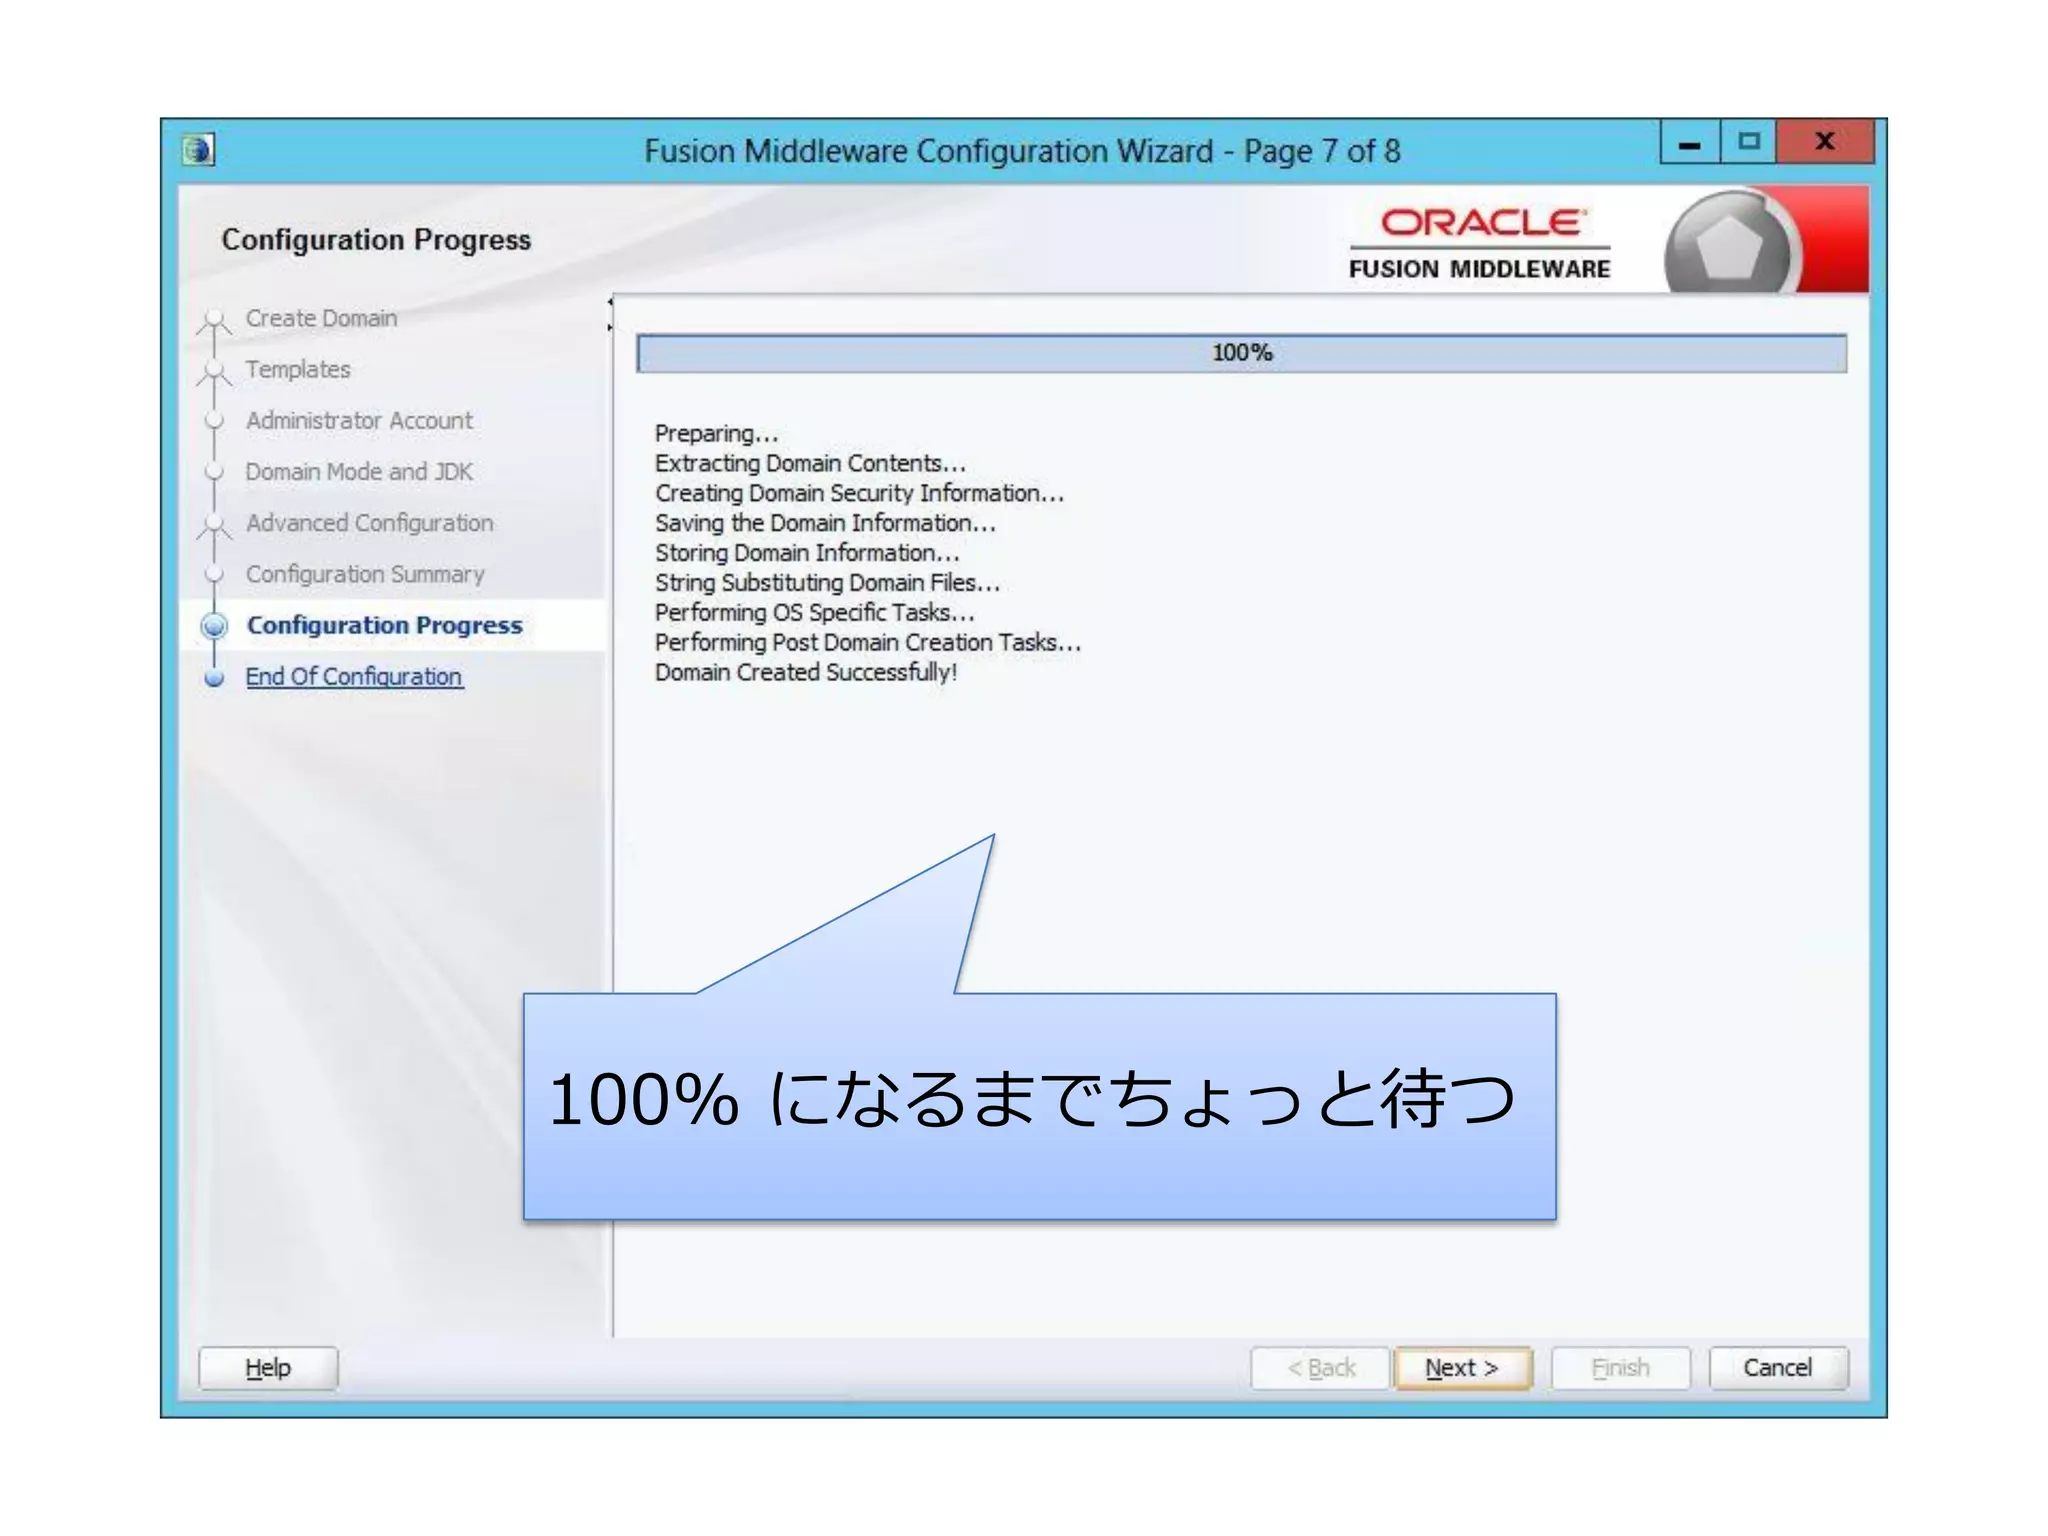Click the wizard application icon in title bar
The image size is (2048, 1536).
click(199, 150)
